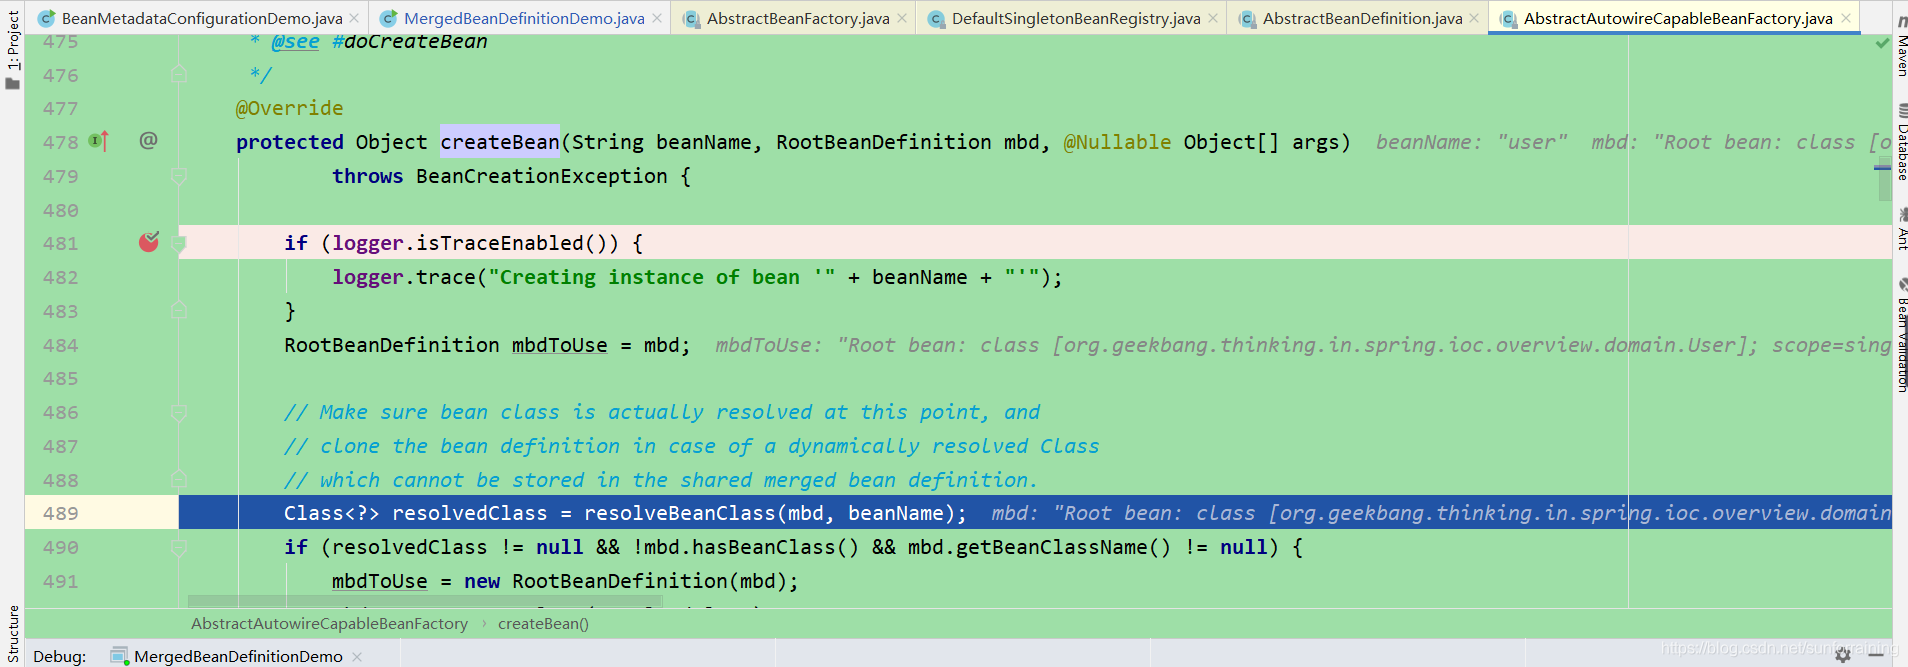1908x667 pixels.
Task: Click the vertical editor scrollbar thumb
Action: (1884, 180)
